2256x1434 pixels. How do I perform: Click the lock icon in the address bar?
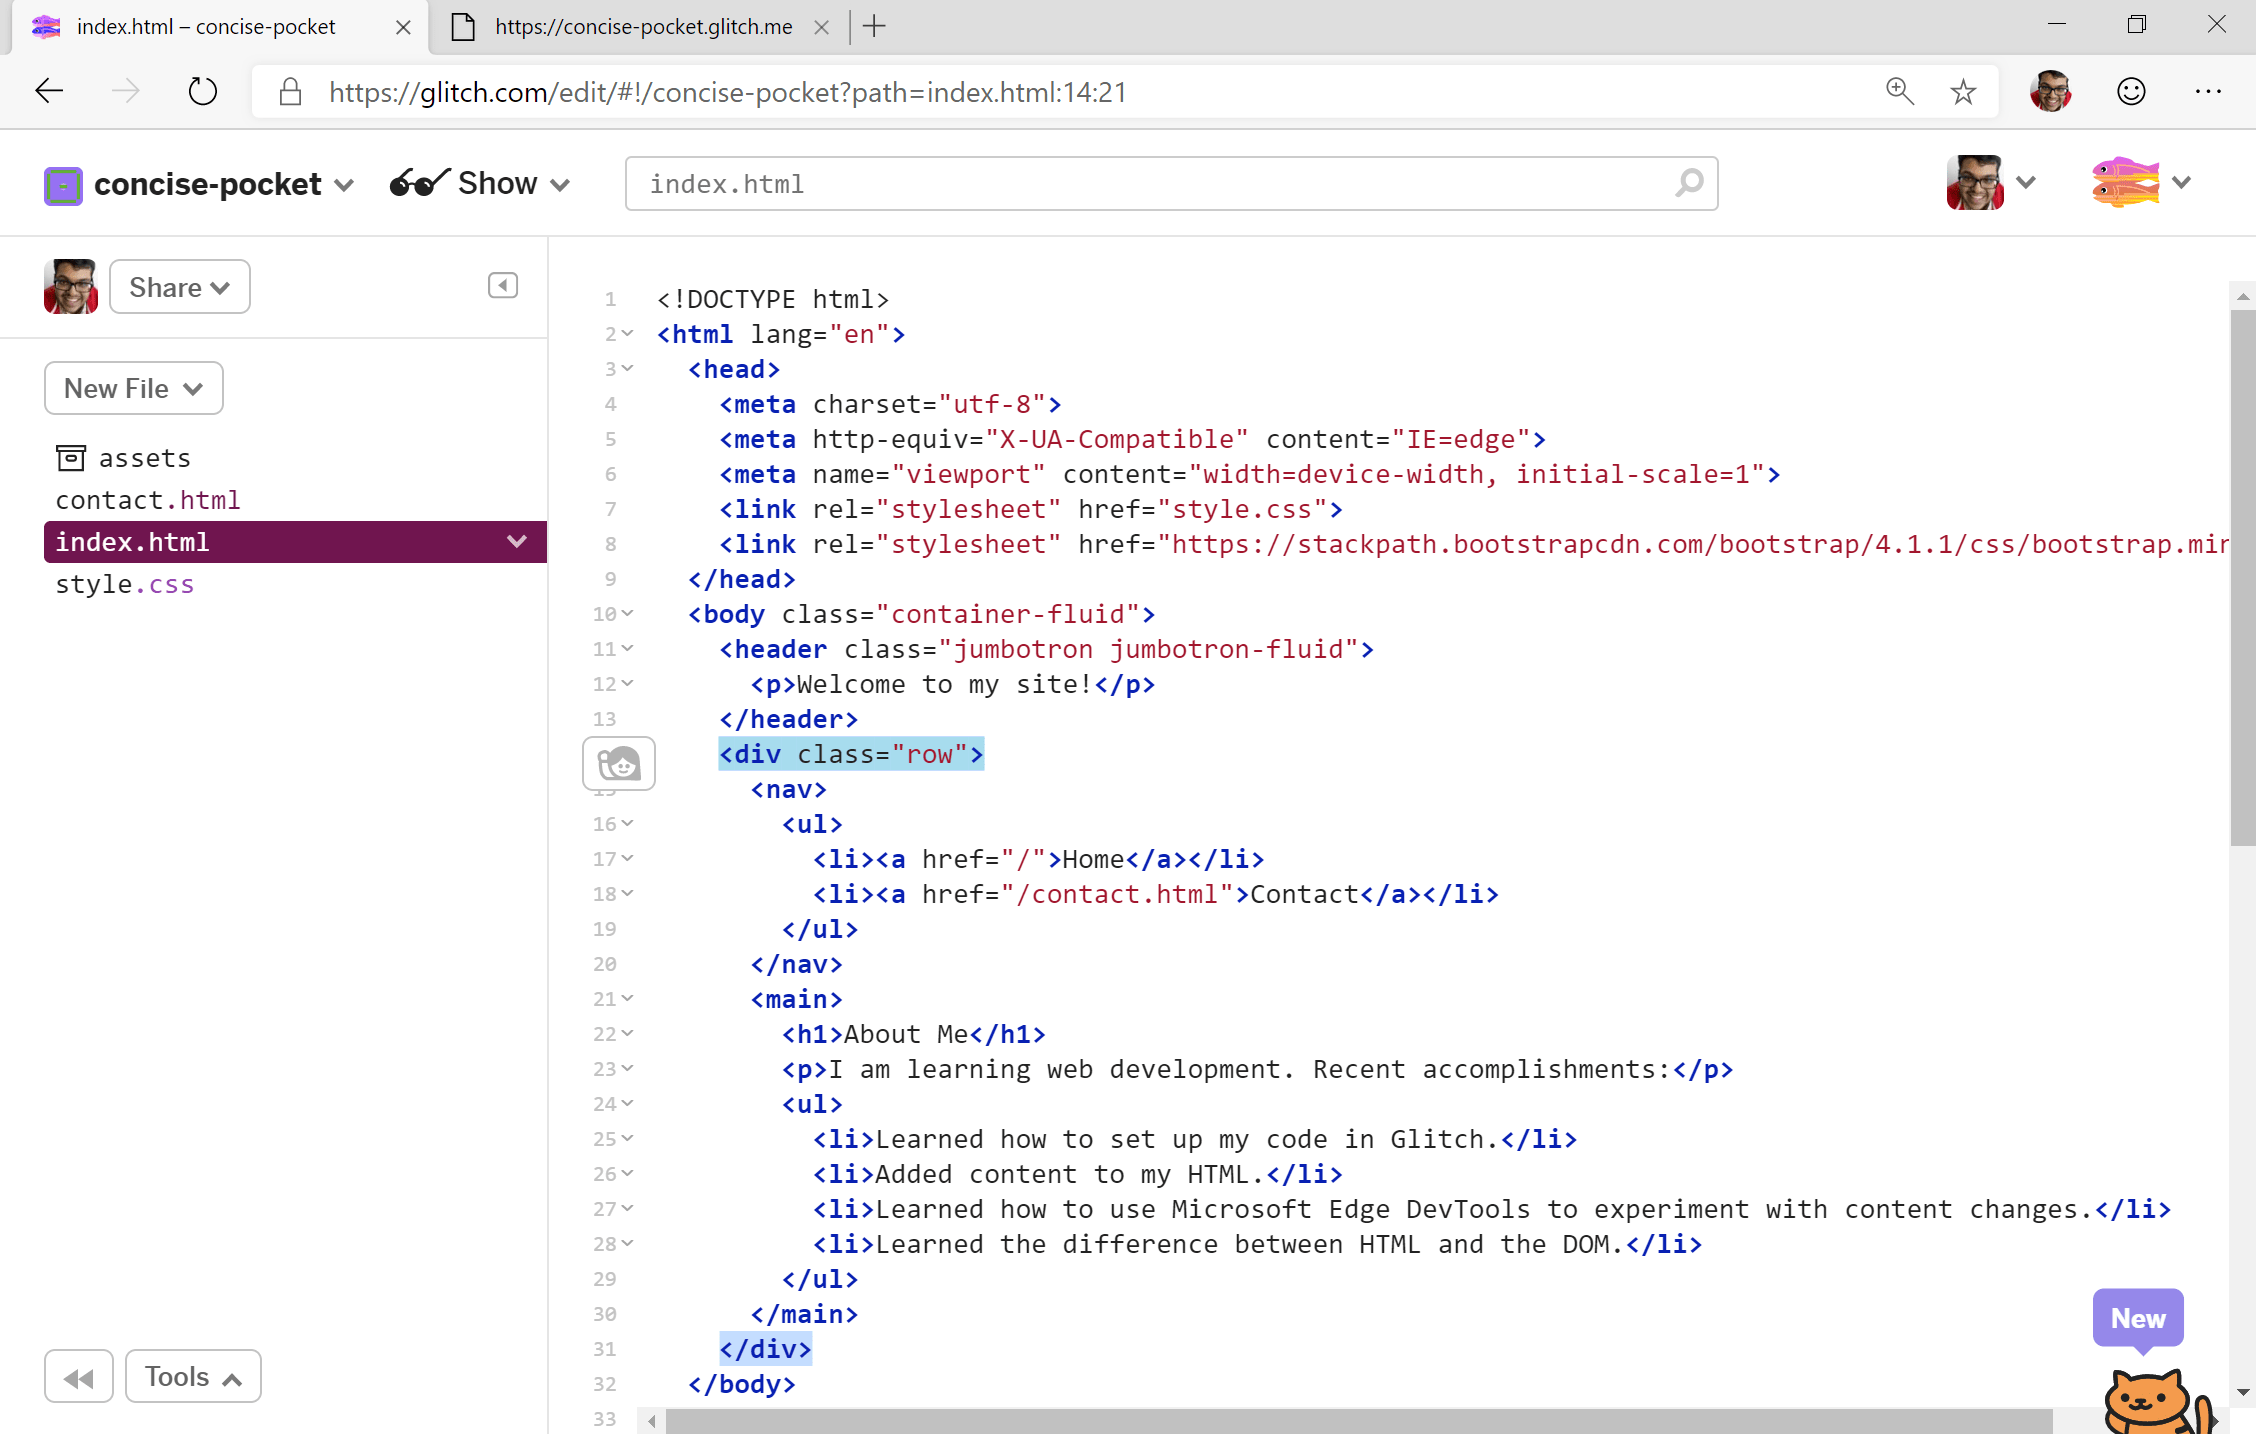point(289,91)
